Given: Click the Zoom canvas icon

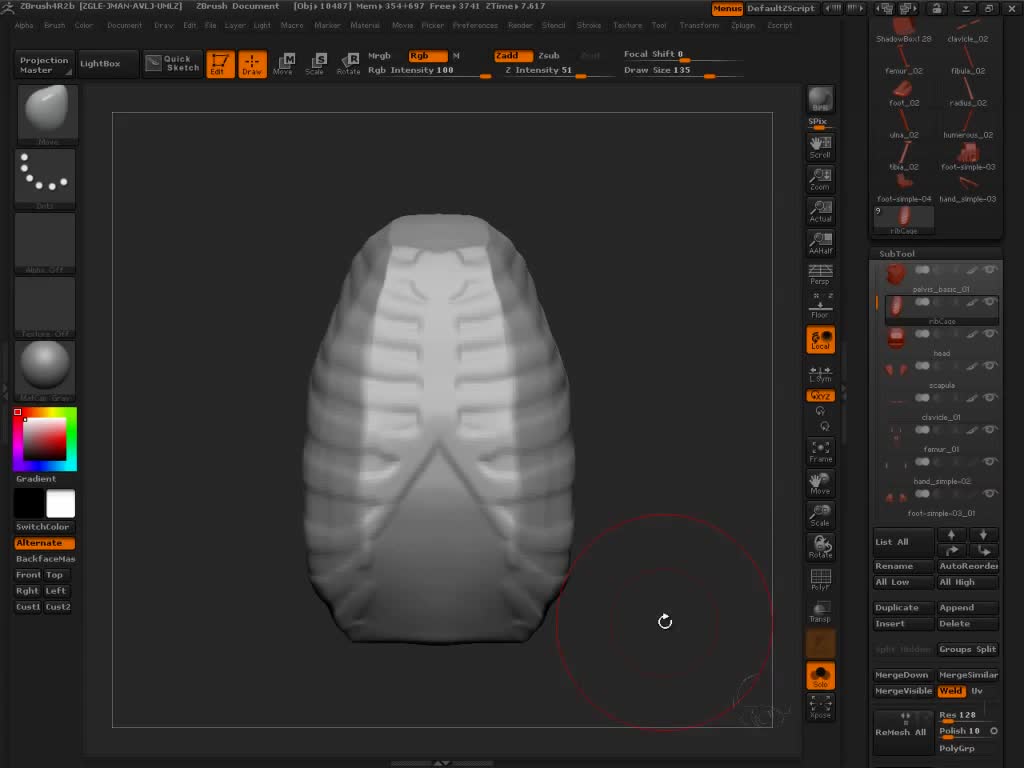Looking at the screenshot, I should 820,180.
